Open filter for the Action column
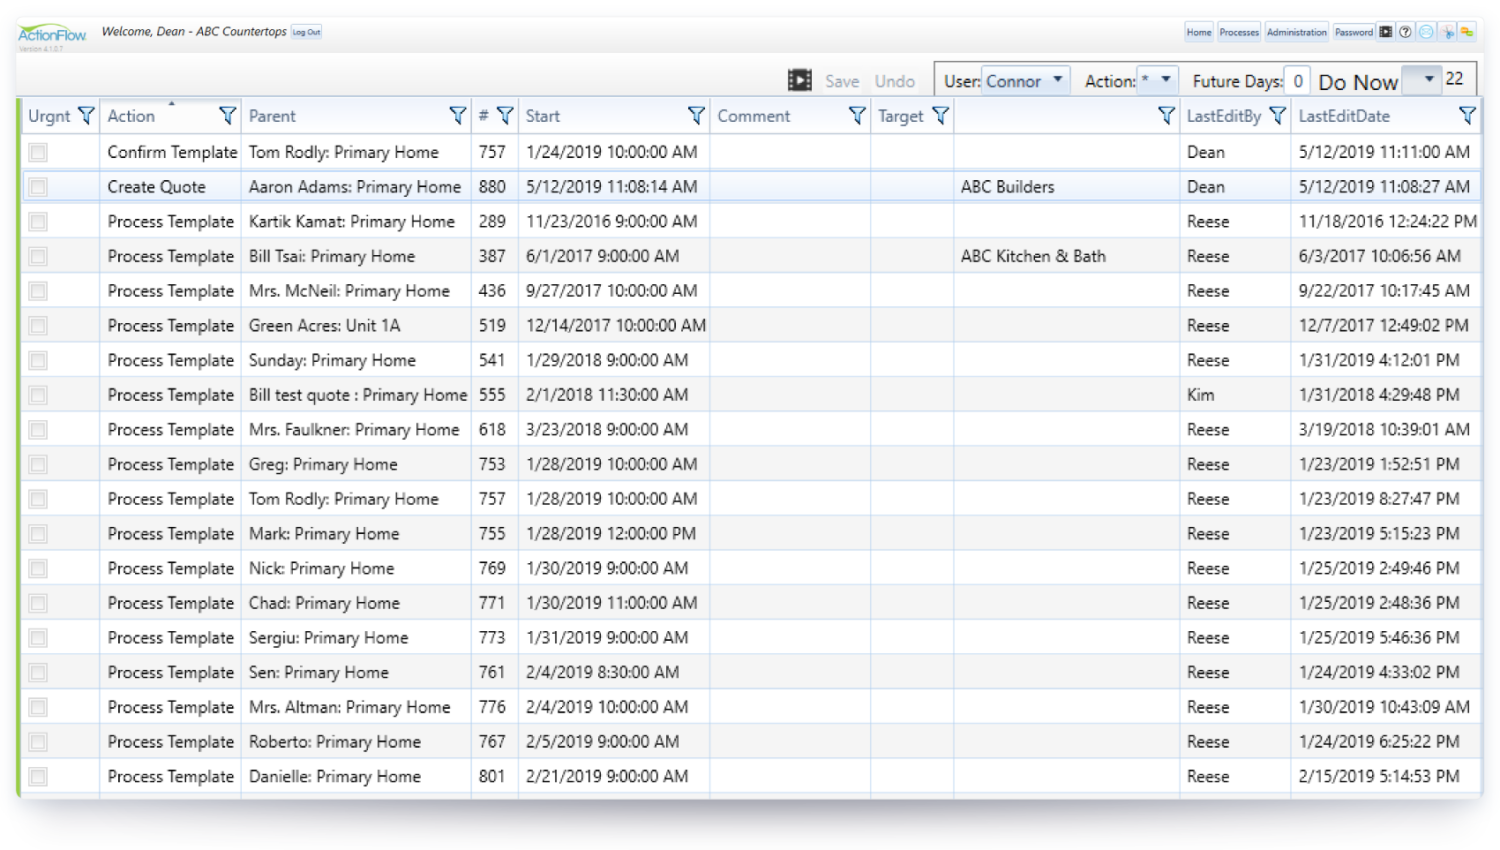This screenshot has height=850, width=1500. point(227,116)
